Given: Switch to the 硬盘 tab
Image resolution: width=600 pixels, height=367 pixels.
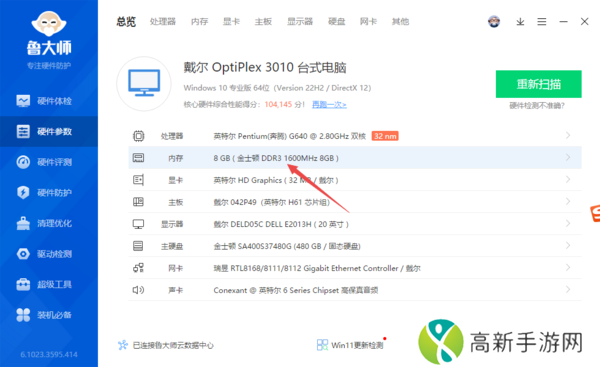Looking at the screenshot, I should (x=337, y=22).
